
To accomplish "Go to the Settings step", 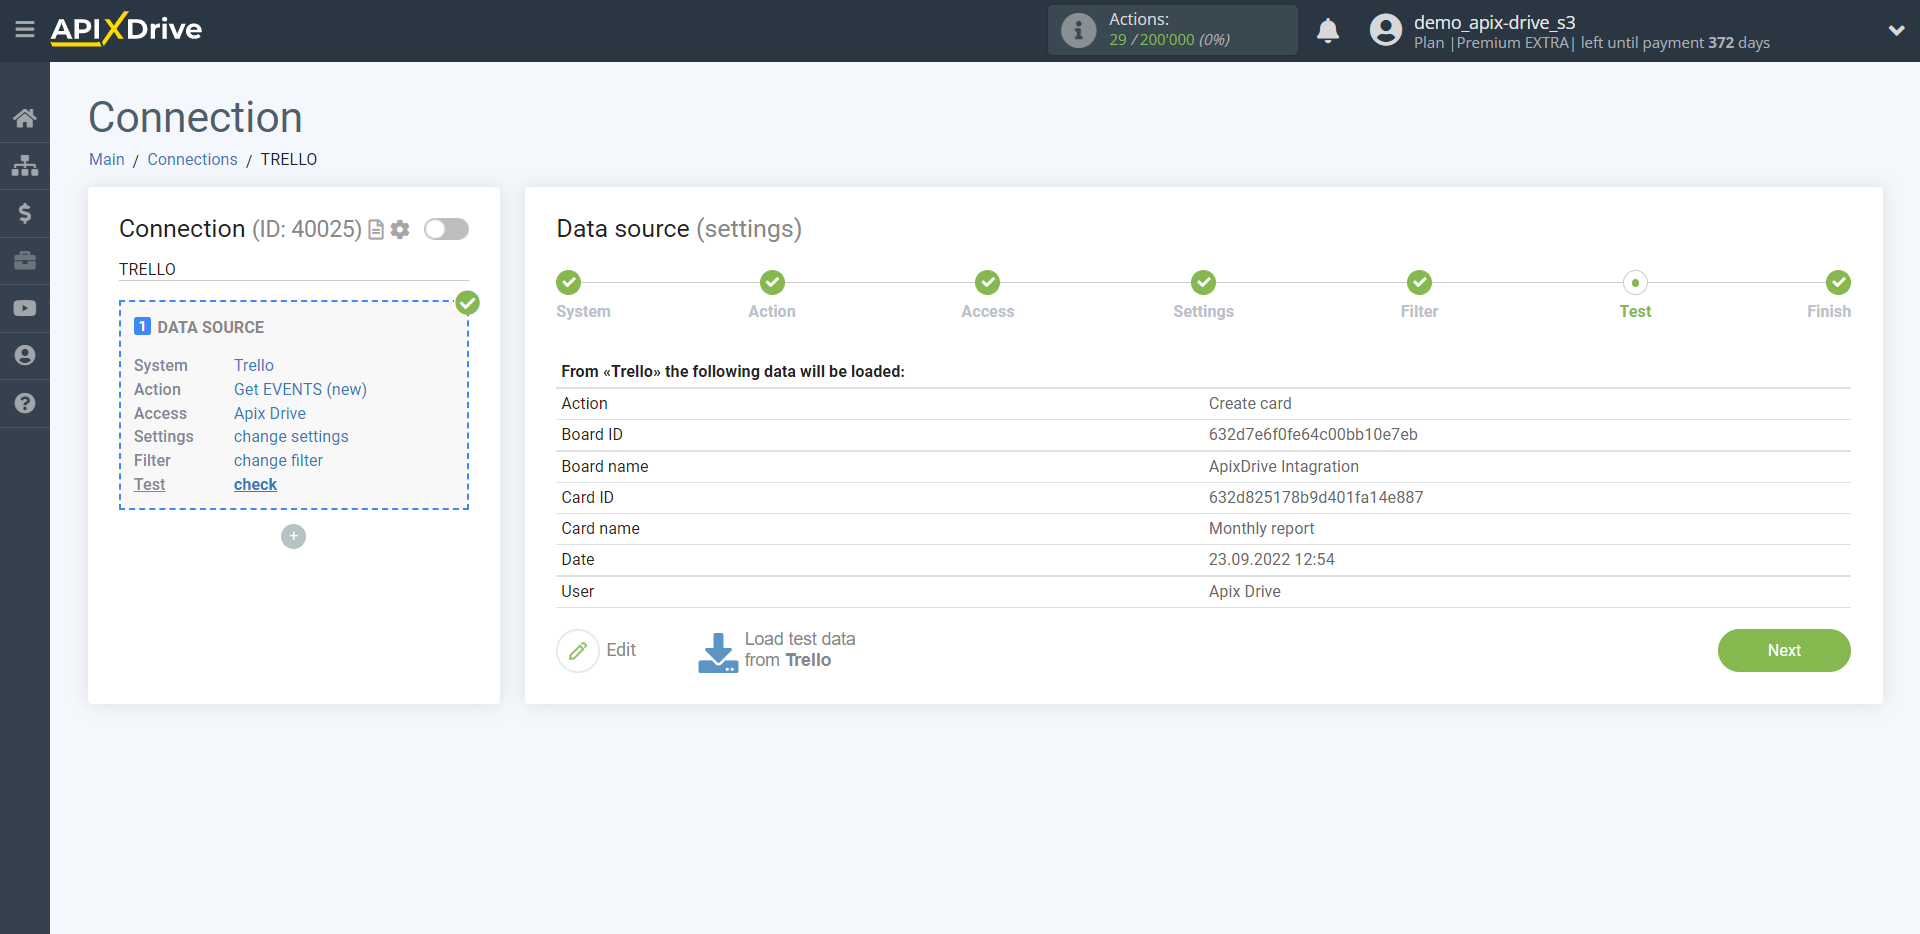I will click(x=1203, y=282).
